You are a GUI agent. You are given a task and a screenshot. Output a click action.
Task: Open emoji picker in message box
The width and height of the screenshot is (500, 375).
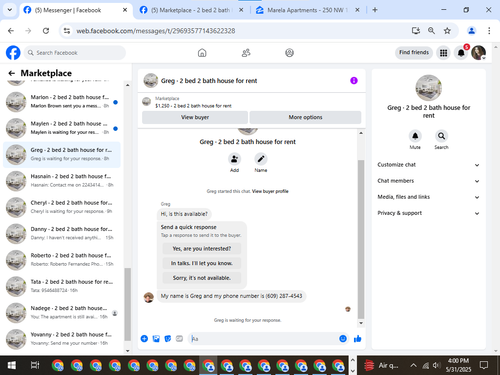point(343,339)
